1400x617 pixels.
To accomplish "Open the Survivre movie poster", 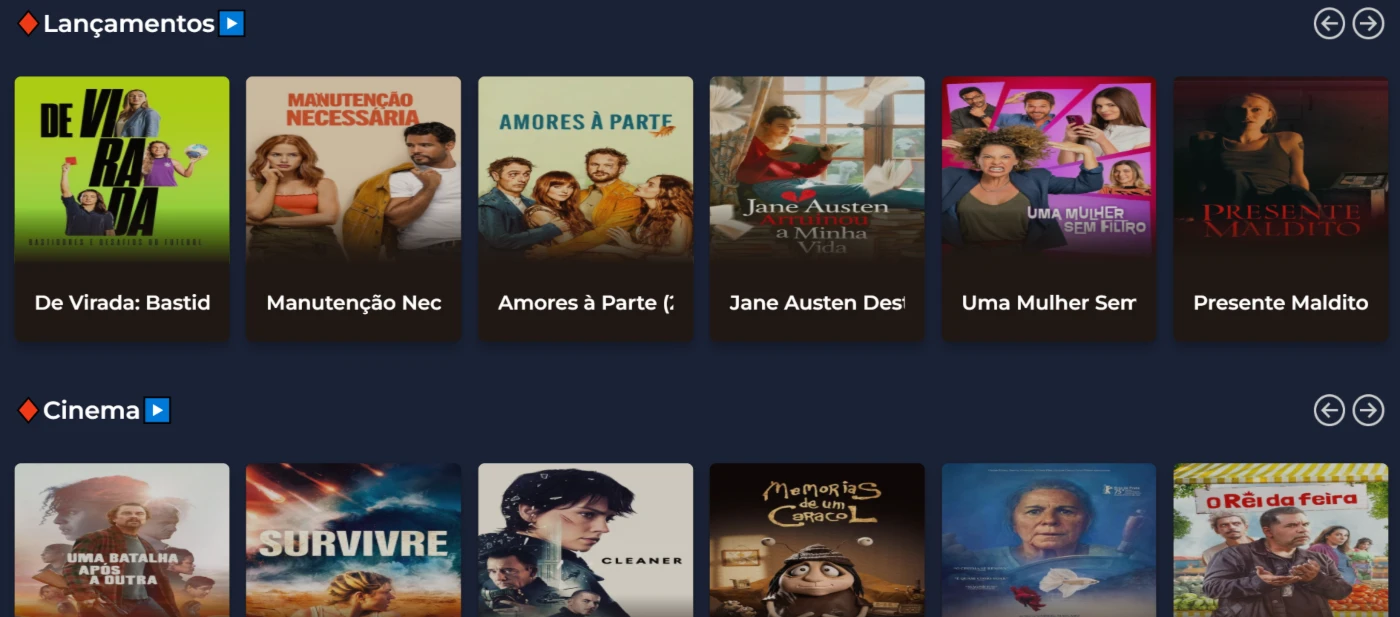I will [x=353, y=540].
